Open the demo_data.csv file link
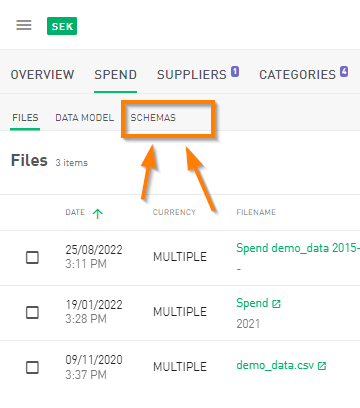 pyautogui.click(x=275, y=365)
